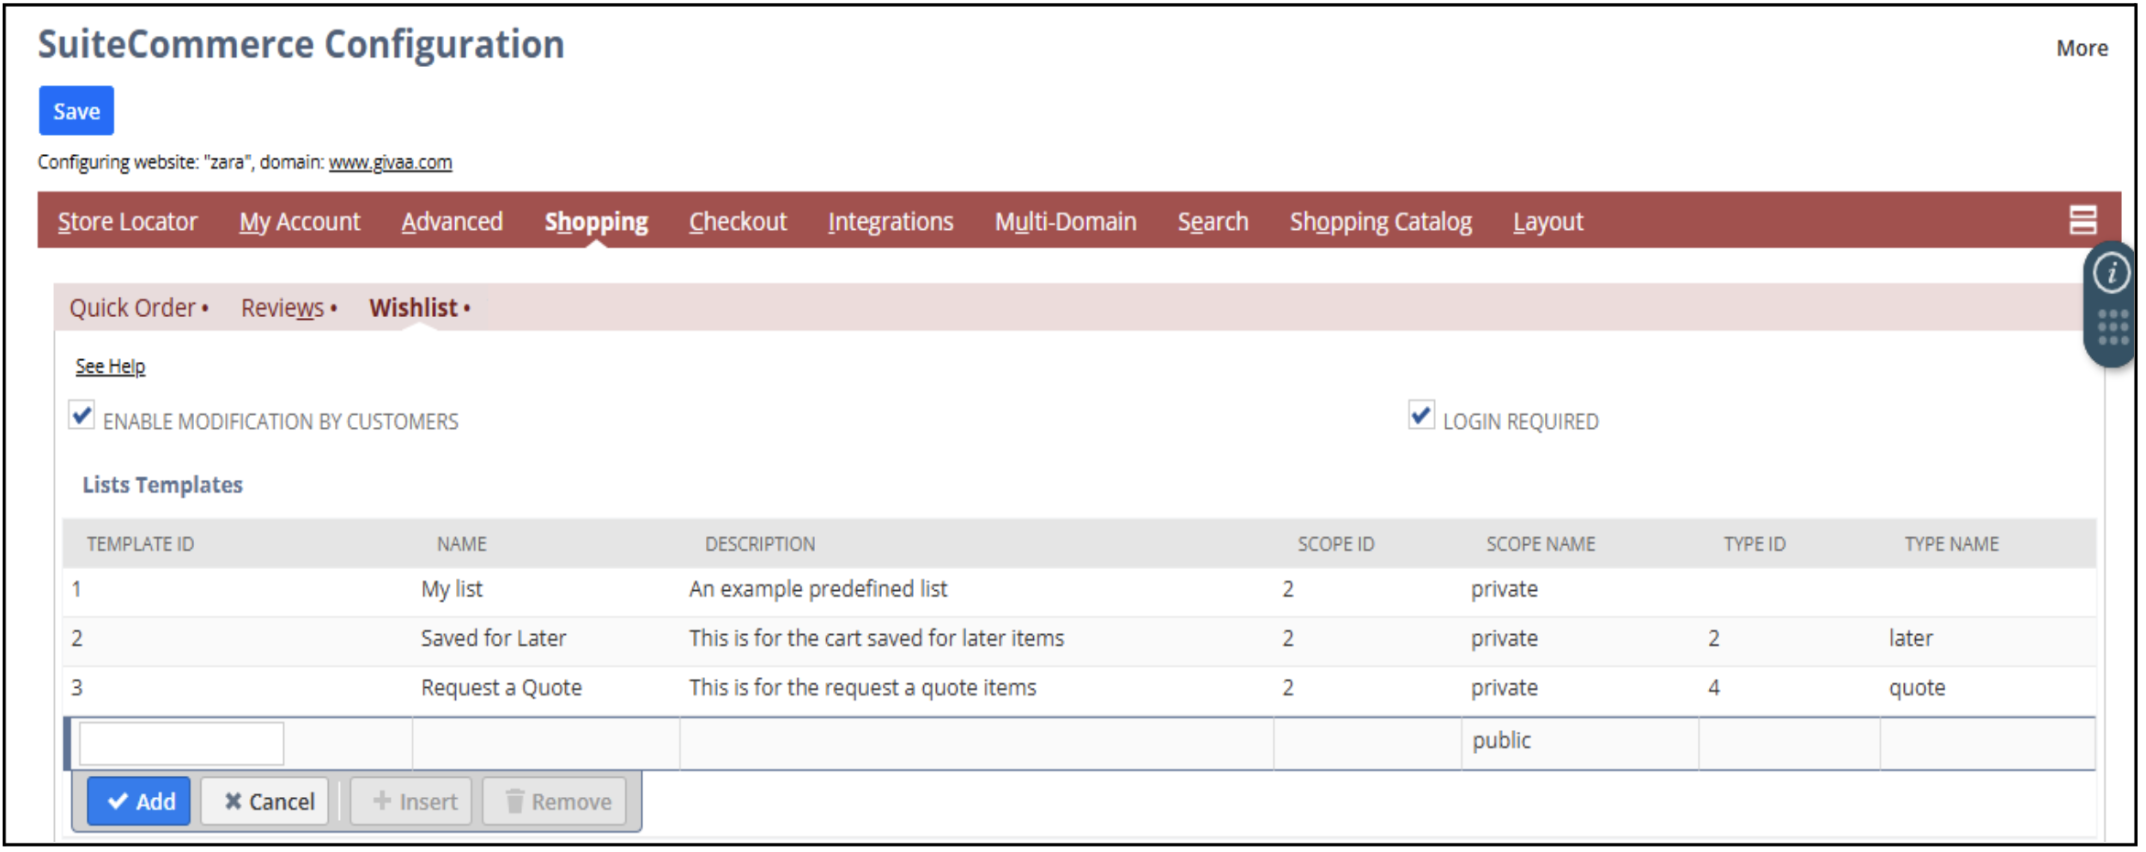Open the More menu at top right

pos(2081,48)
